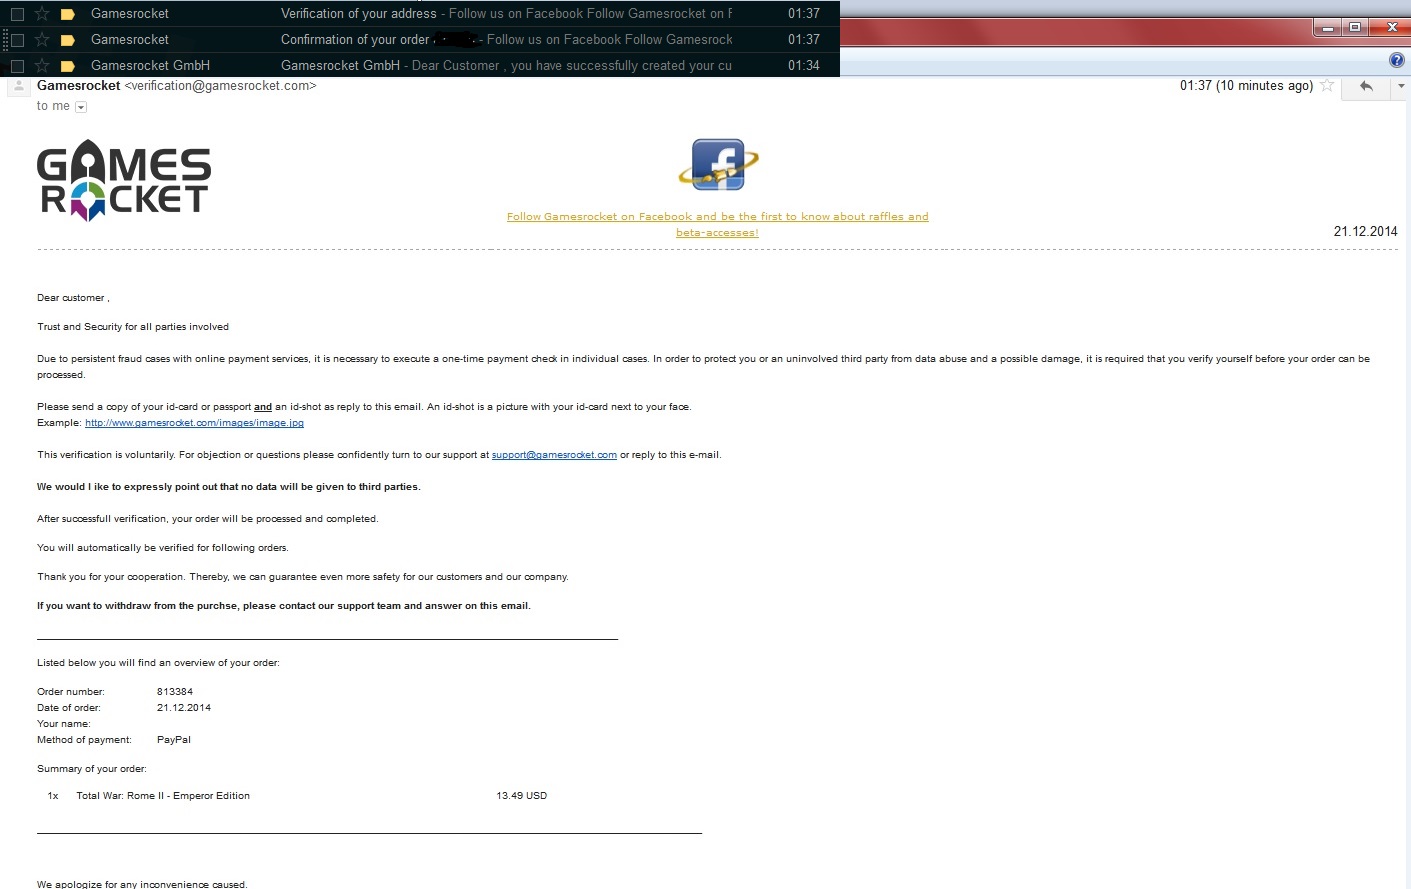Image resolution: width=1411 pixels, height=889 pixels.
Task: Click support@gamesrocket.com email link
Action: [x=554, y=455]
